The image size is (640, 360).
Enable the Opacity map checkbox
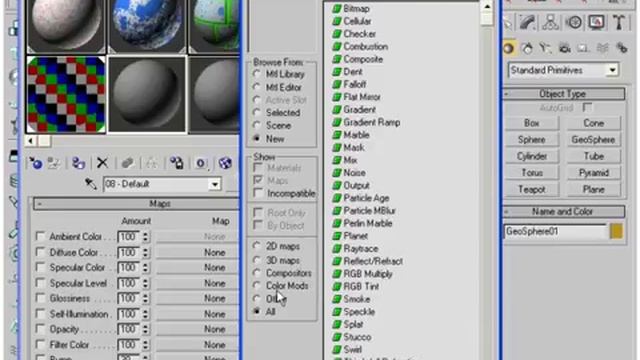40,329
